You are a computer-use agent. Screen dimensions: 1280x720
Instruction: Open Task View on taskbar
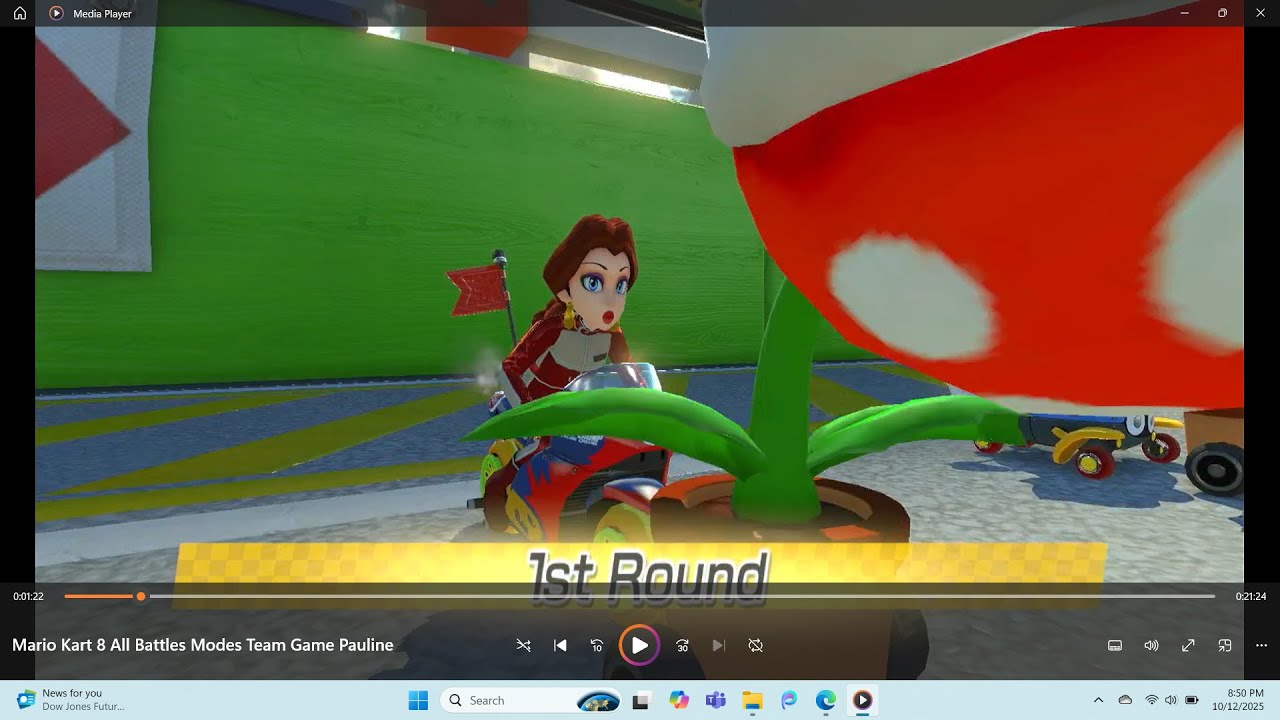(641, 700)
